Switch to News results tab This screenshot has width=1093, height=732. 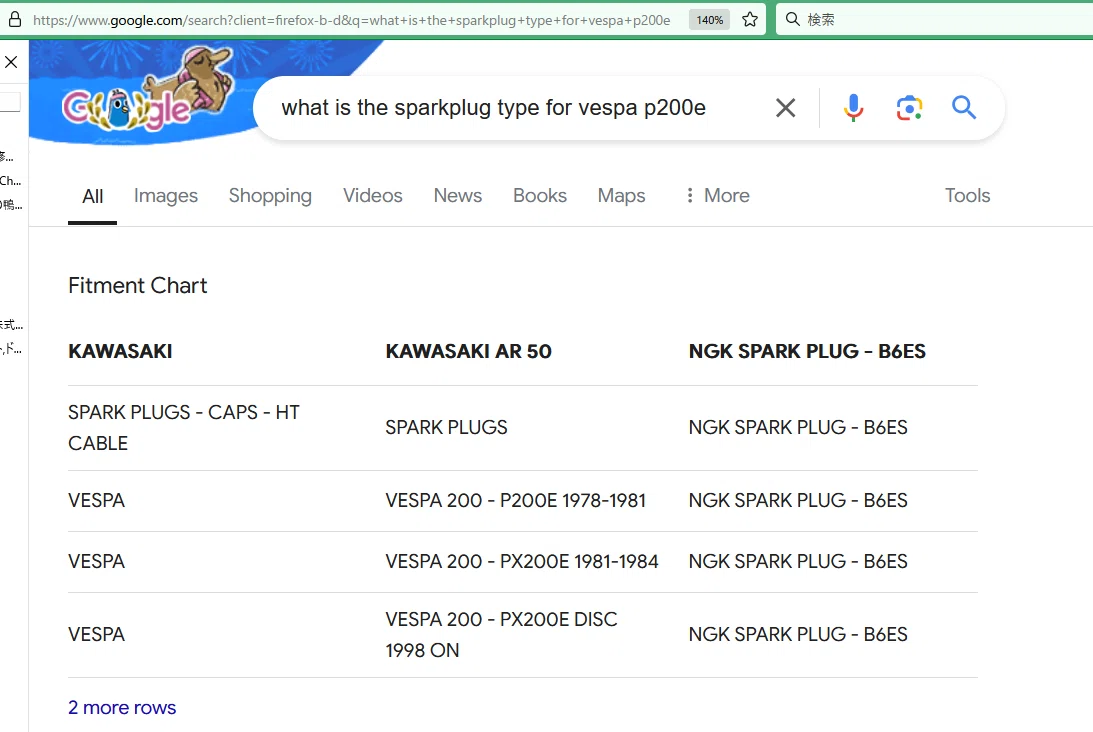click(458, 196)
